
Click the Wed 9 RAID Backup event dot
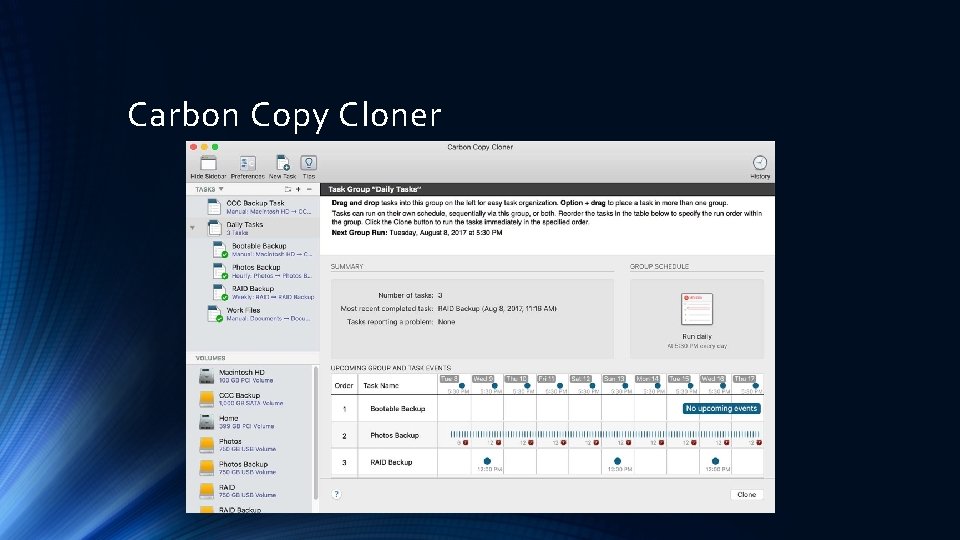pos(487,461)
